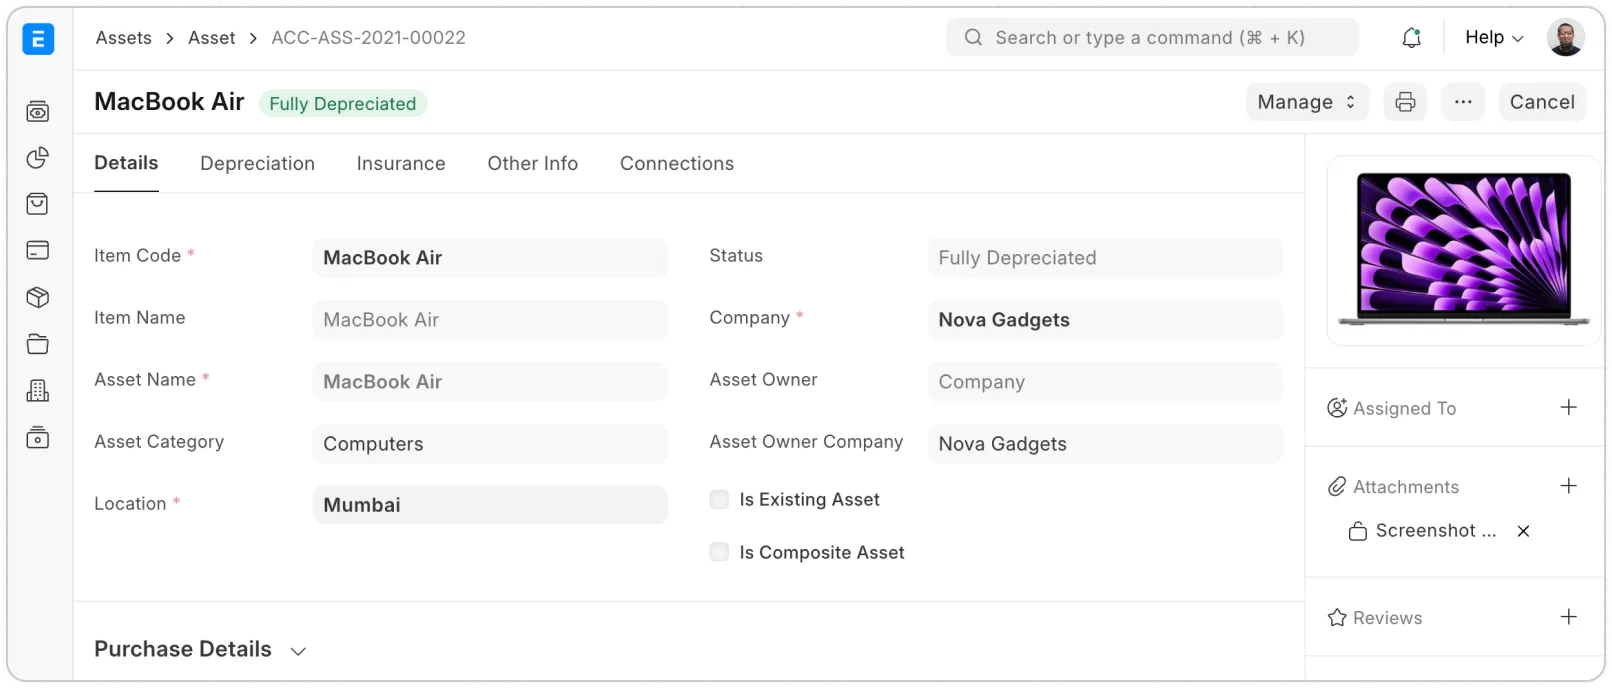Viewport: 1612px width, 688px height.
Task: Switch to the Depreciation tab
Action: (257, 164)
